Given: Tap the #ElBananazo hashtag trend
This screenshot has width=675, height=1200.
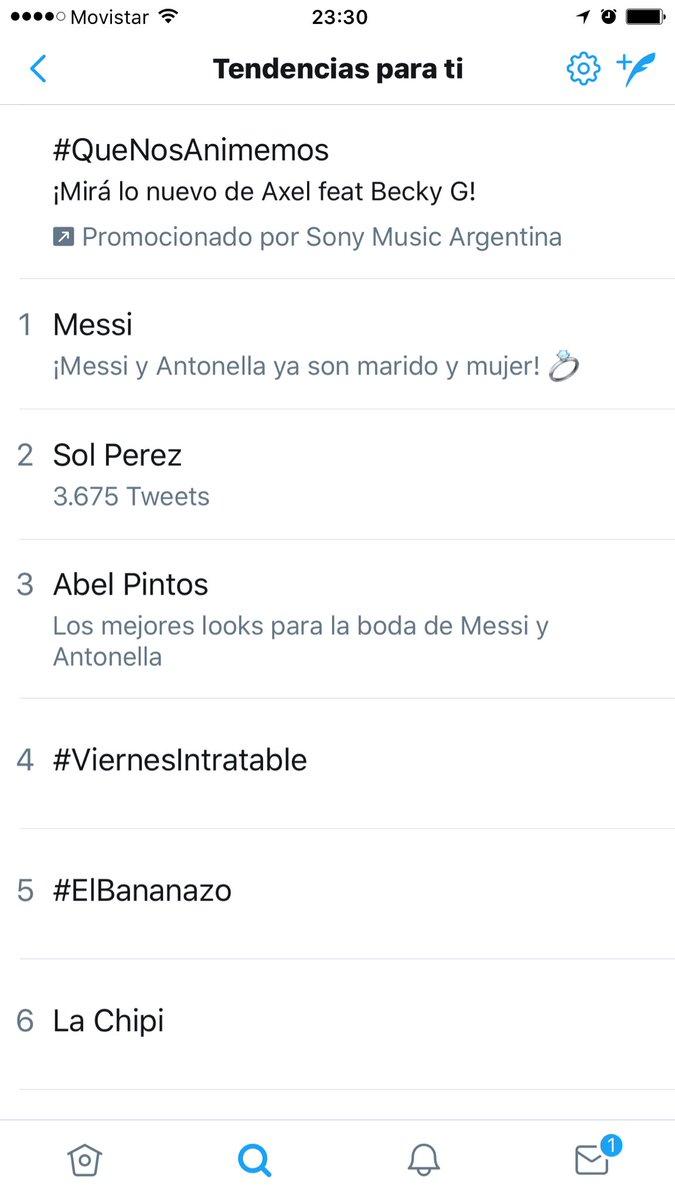Looking at the screenshot, I should (x=142, y=890).
